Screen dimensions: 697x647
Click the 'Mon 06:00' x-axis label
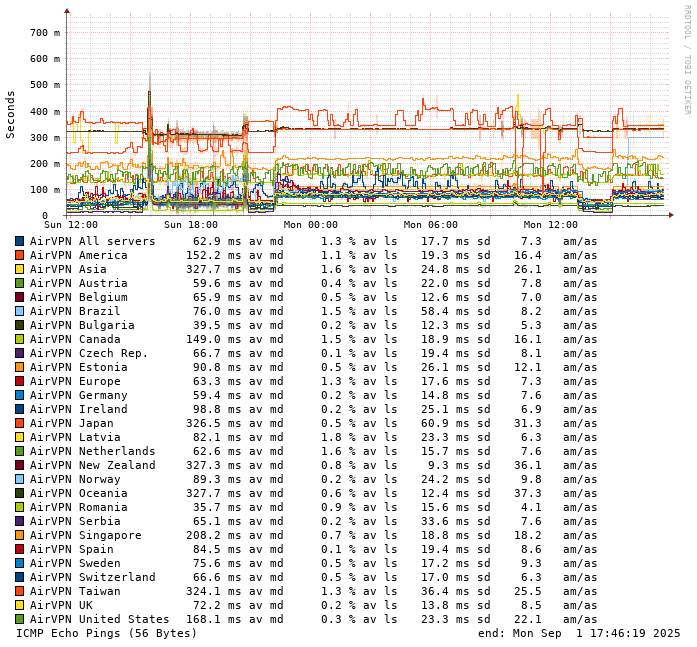pos(431,225)
